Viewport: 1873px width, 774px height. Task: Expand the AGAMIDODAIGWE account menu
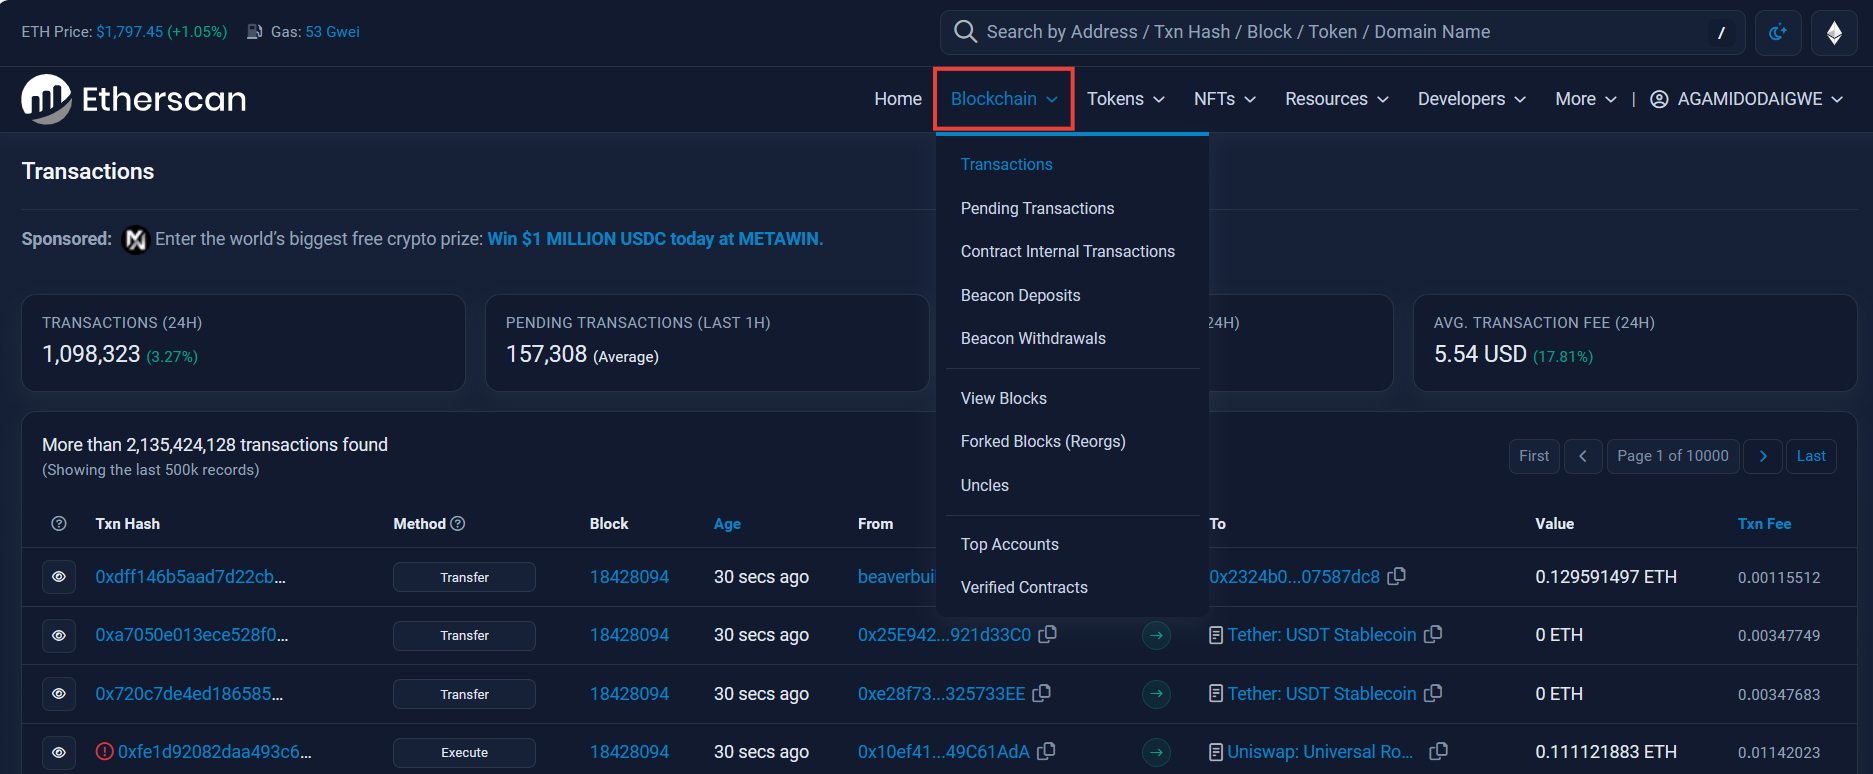tap(1746, 99)
